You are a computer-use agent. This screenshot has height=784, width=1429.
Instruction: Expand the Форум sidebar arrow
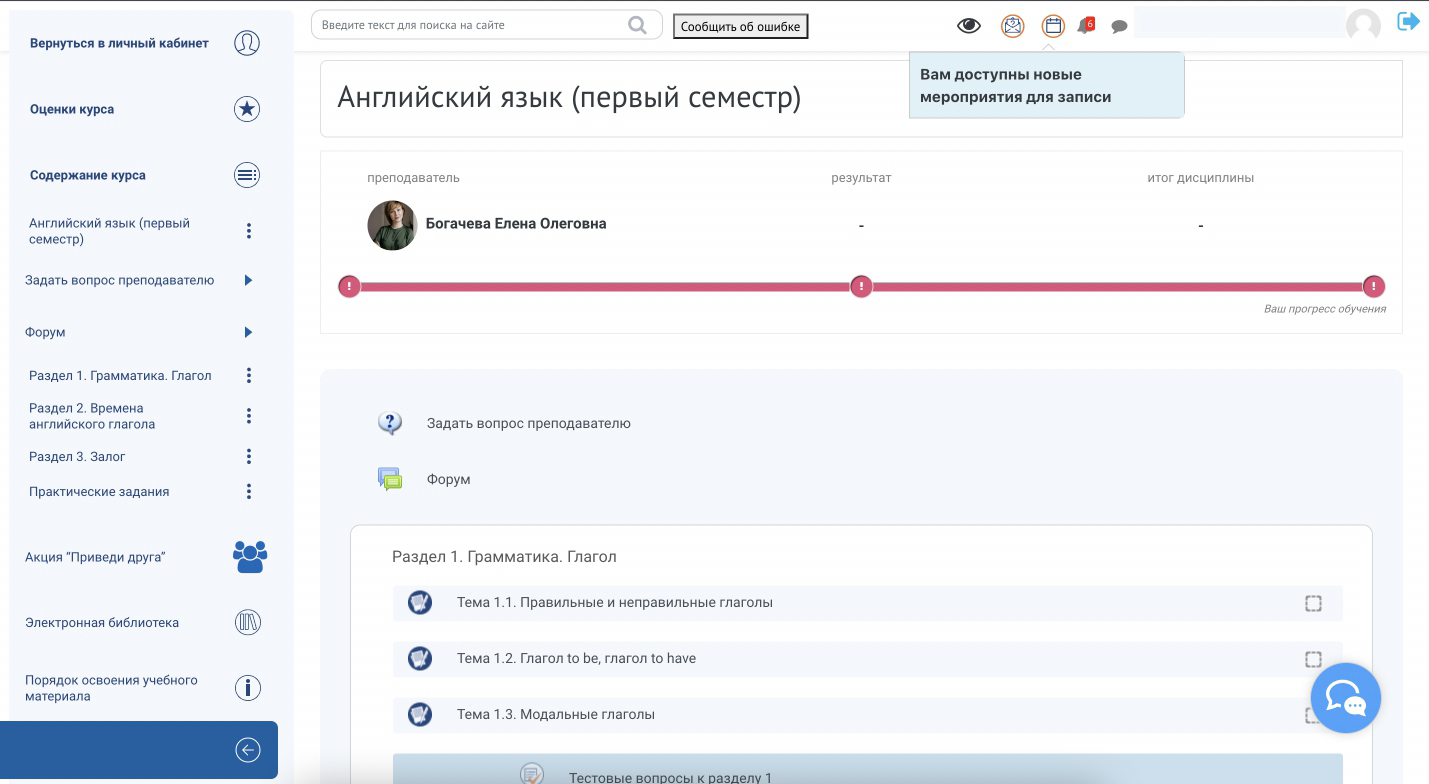click(248, 332)
